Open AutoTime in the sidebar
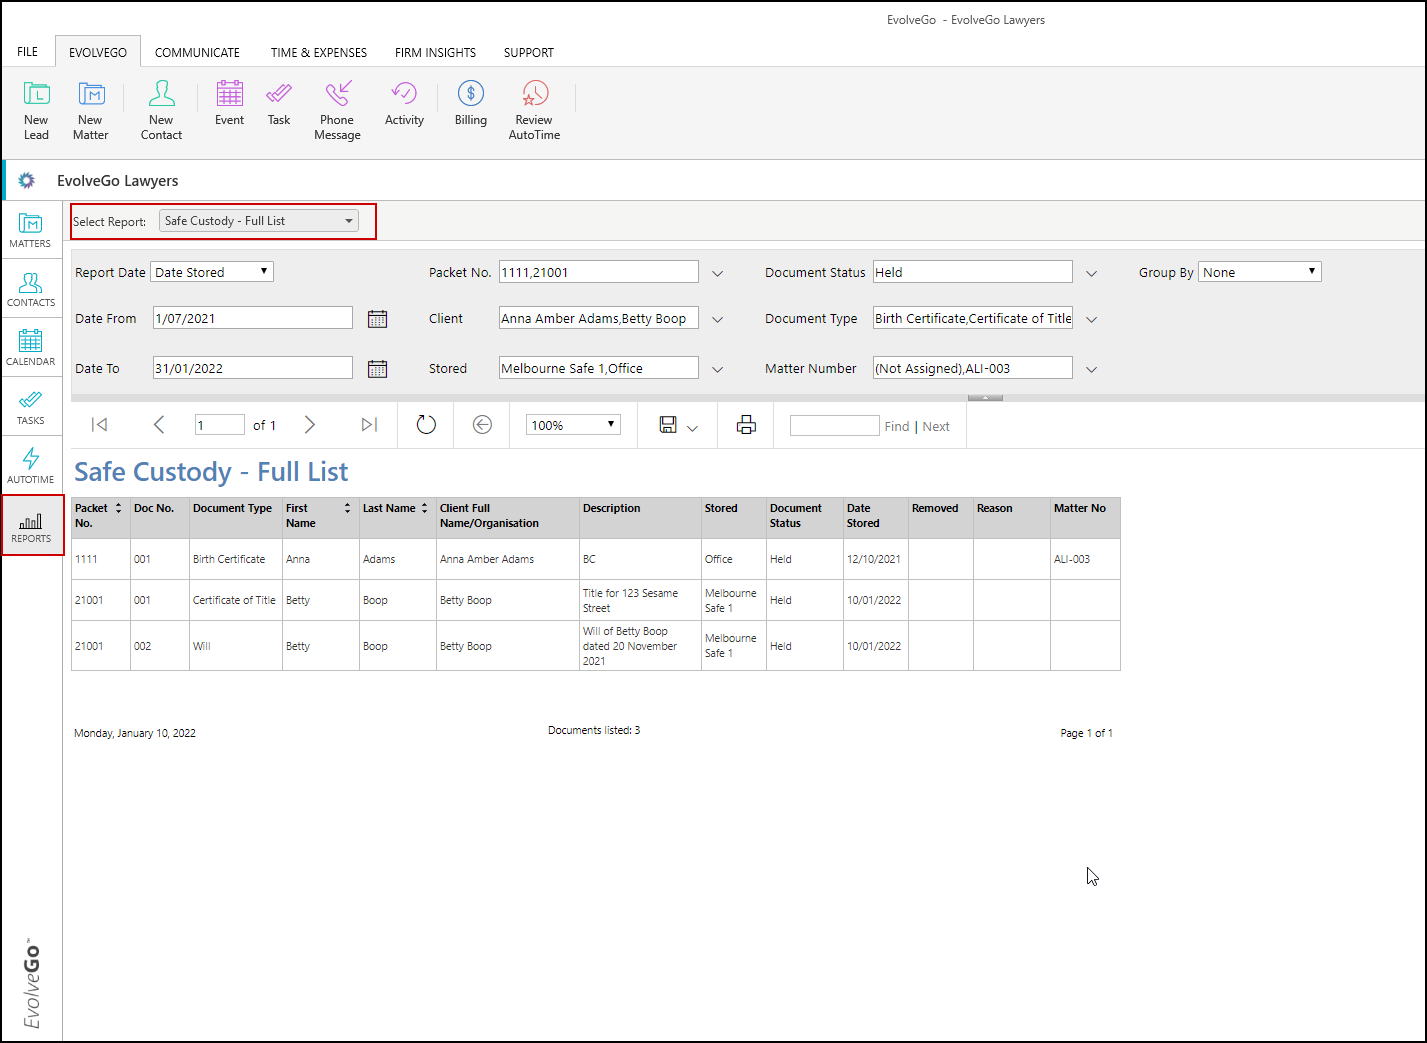The height and width of the screenshot is (1043, 1427). 31,465
